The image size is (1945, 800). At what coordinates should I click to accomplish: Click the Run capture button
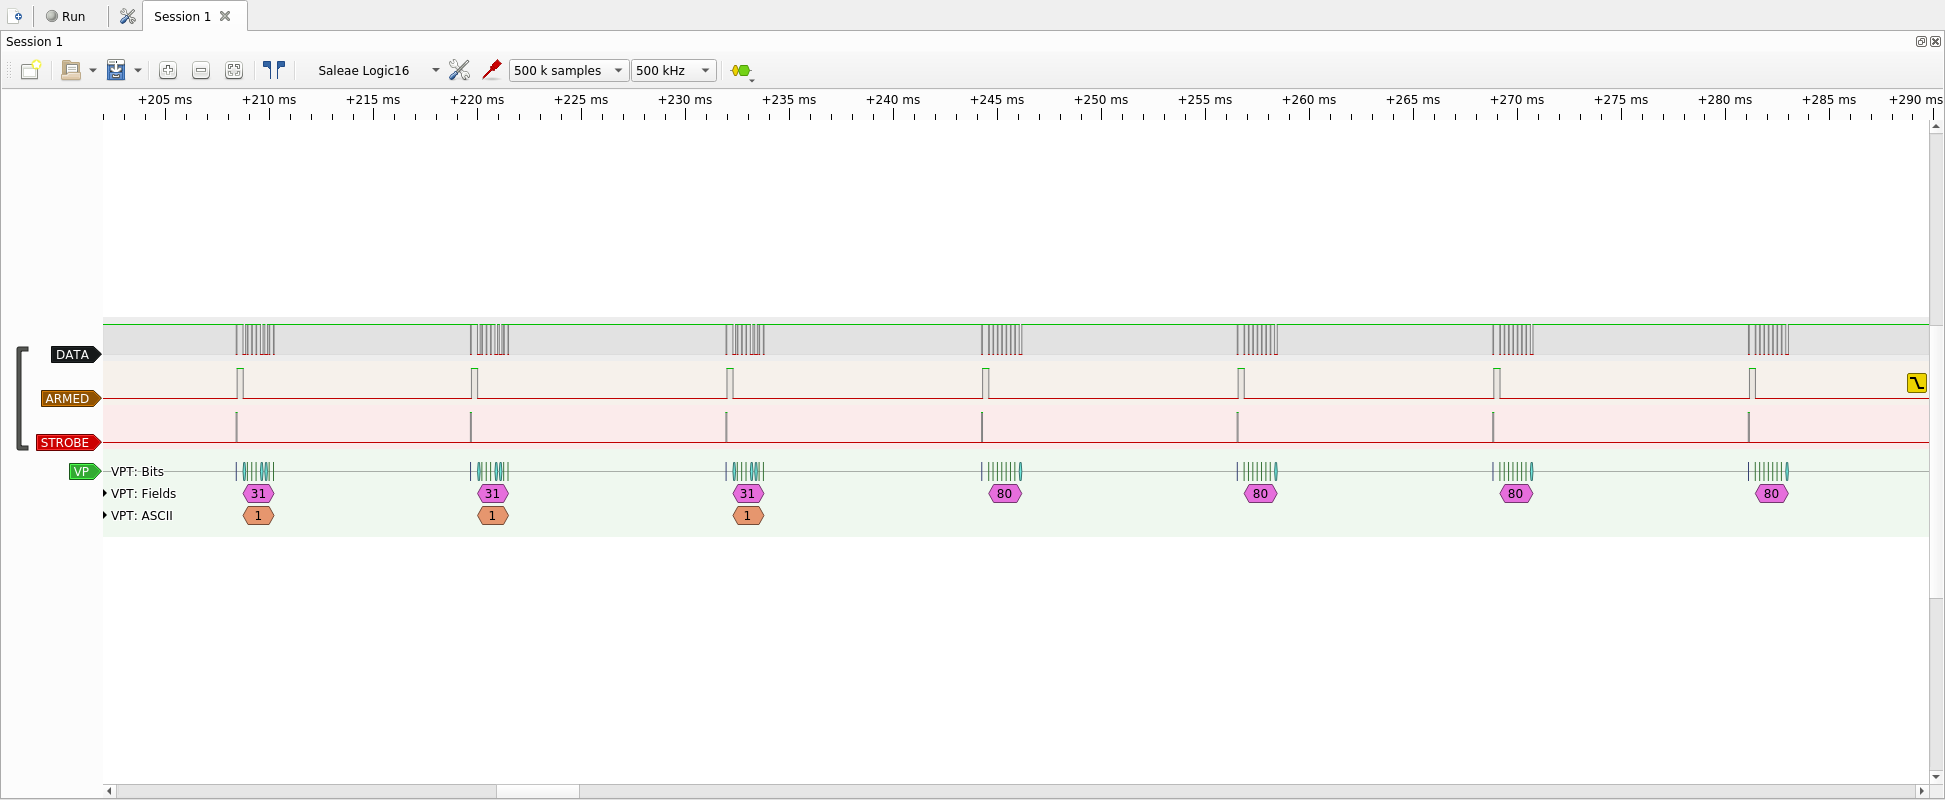tap(66, 16)
